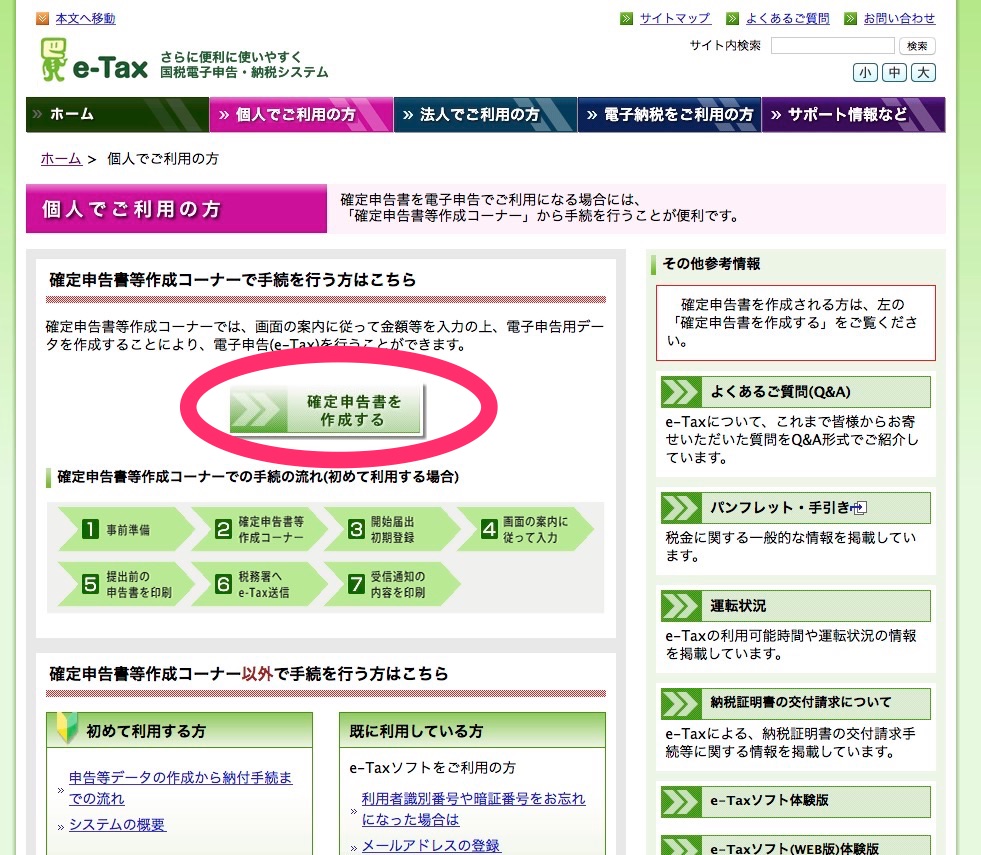
Task: Open よくあるご質問(Q&A) sidebar heading
Action: pyautogui.click(x=796, y=392)
